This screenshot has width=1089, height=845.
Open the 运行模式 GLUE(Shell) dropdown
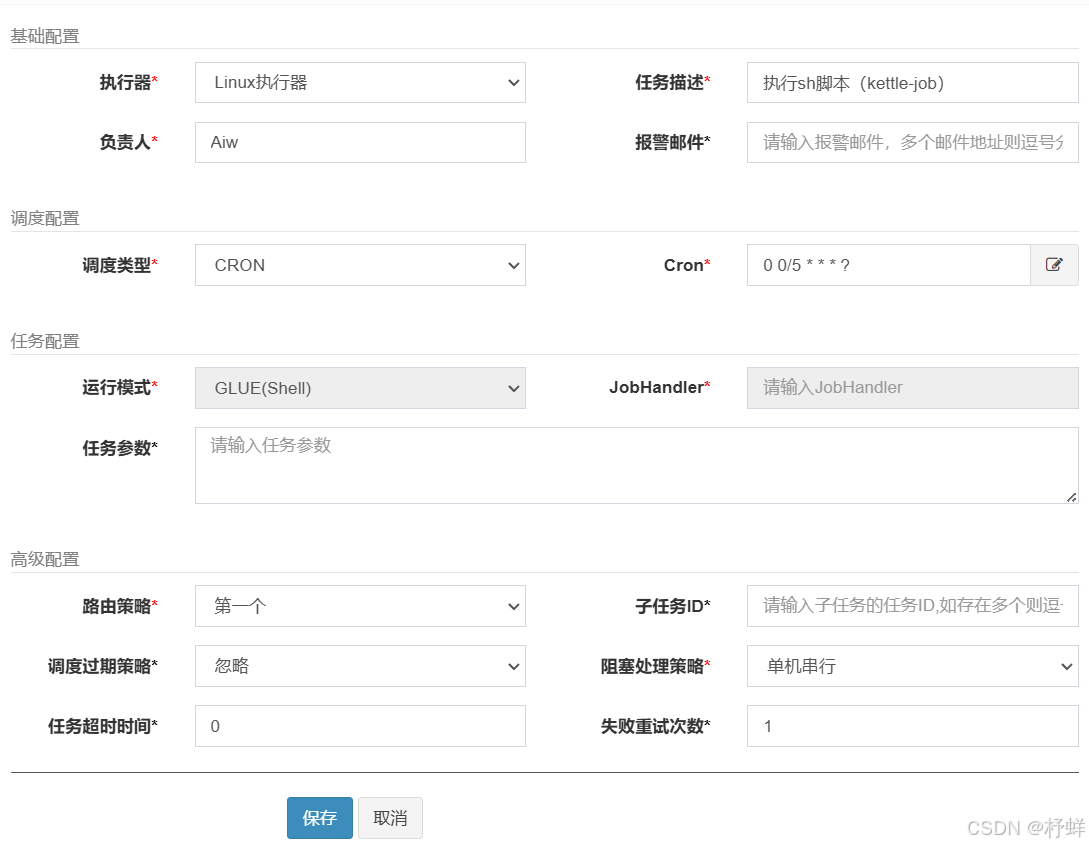(x=360, y=387)
